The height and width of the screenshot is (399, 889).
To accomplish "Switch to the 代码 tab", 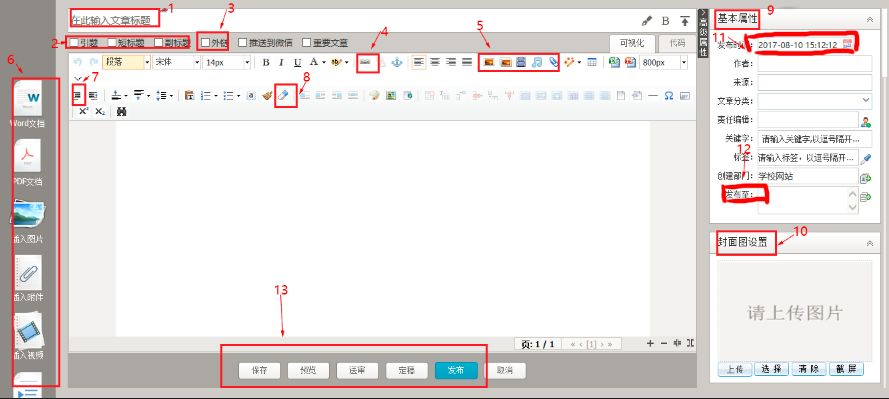I will click(677, 43).
